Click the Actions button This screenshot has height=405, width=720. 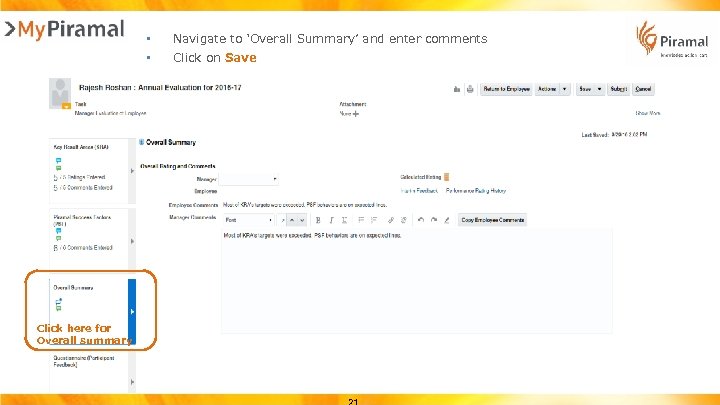(547, 89)
